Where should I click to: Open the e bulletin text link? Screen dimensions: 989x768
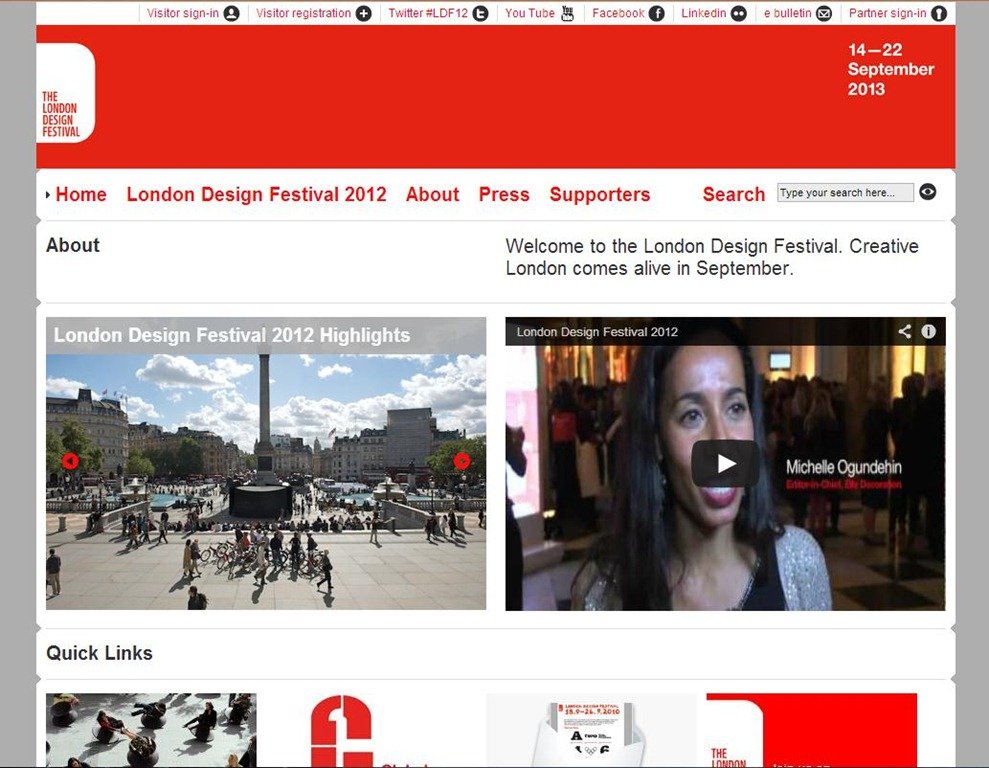tap(788, 13)
